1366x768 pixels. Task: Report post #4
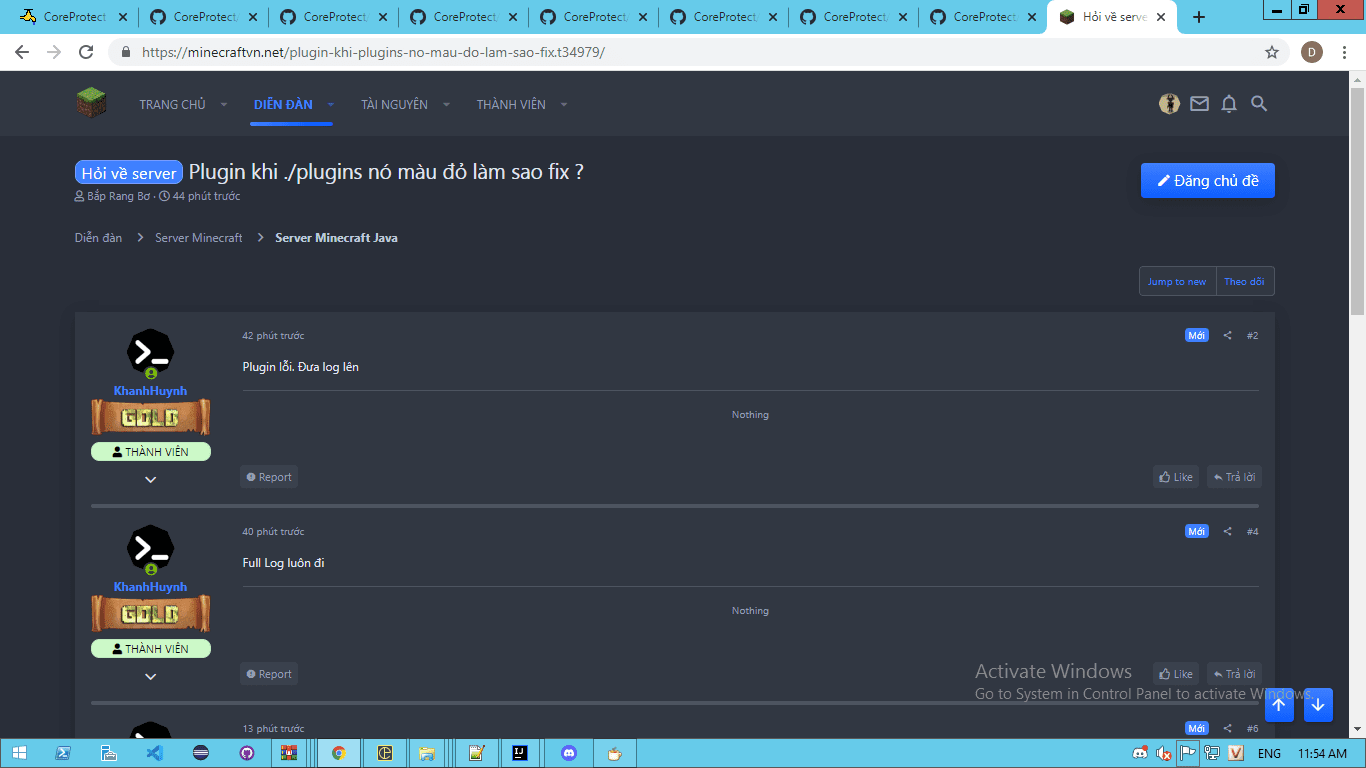(x=269, y=674)
